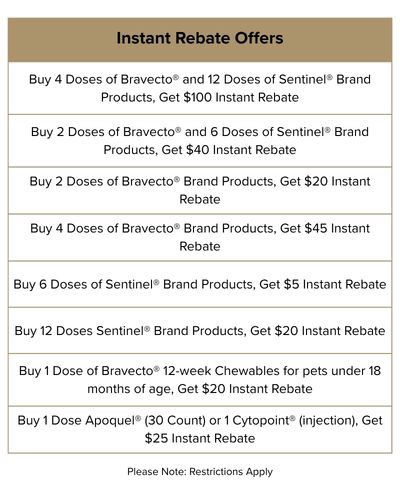Click the Buy 4 Doses Bravecto $45 row

pyautogui.click(x=200, y=237)
